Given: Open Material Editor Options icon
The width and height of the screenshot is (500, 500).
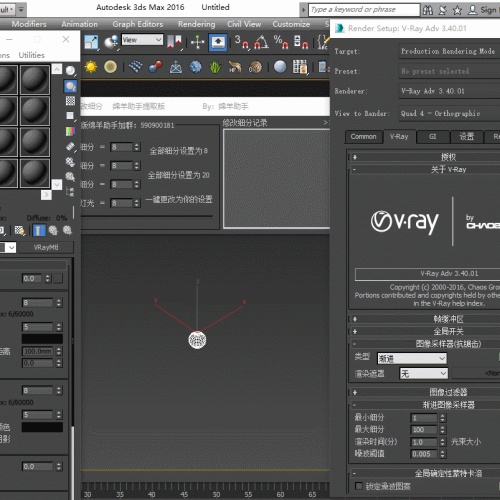Looking at the screenshot, I should click(x=70, y=162).
